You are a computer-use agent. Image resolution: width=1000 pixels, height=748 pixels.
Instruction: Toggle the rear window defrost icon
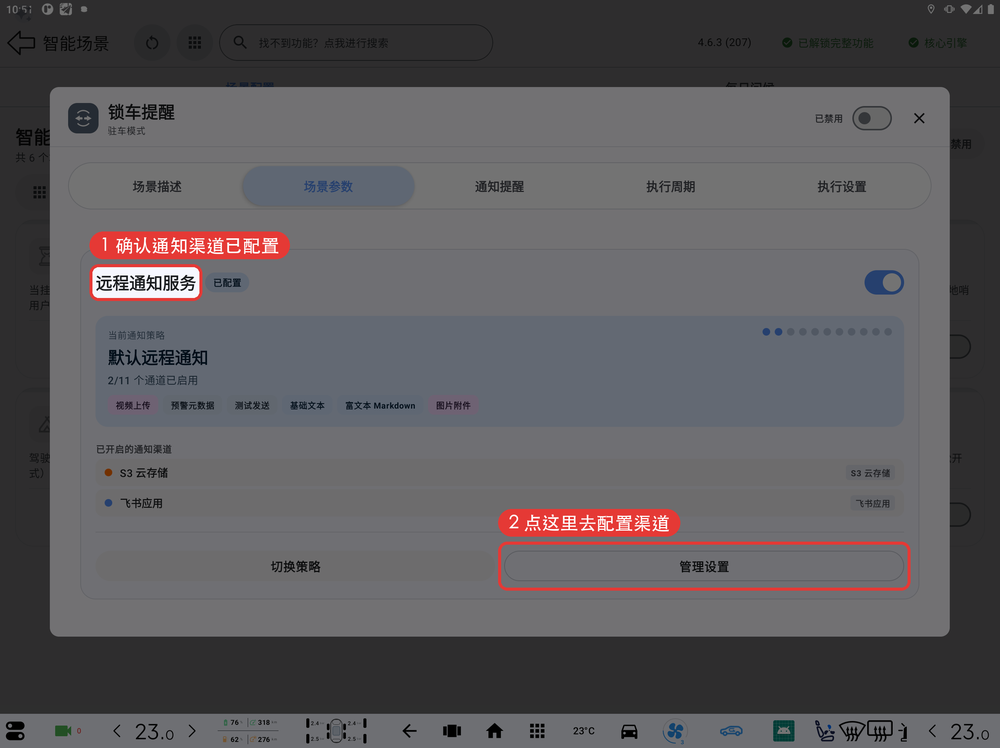pyautogui.click(x=880, y=731)
